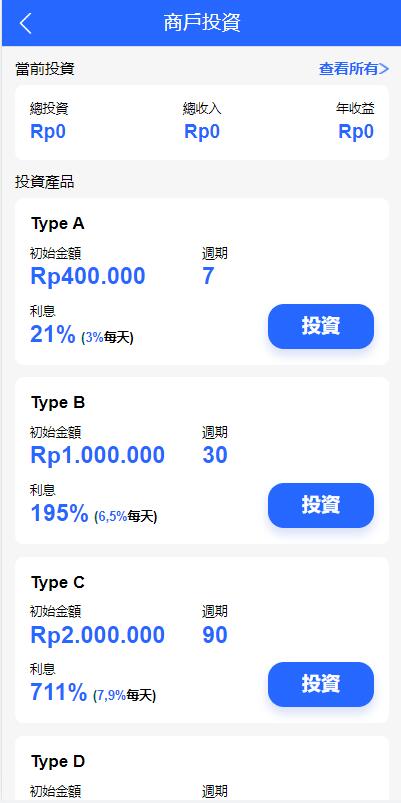Click the 商戶投資 page title

click(x=202, y=23)
